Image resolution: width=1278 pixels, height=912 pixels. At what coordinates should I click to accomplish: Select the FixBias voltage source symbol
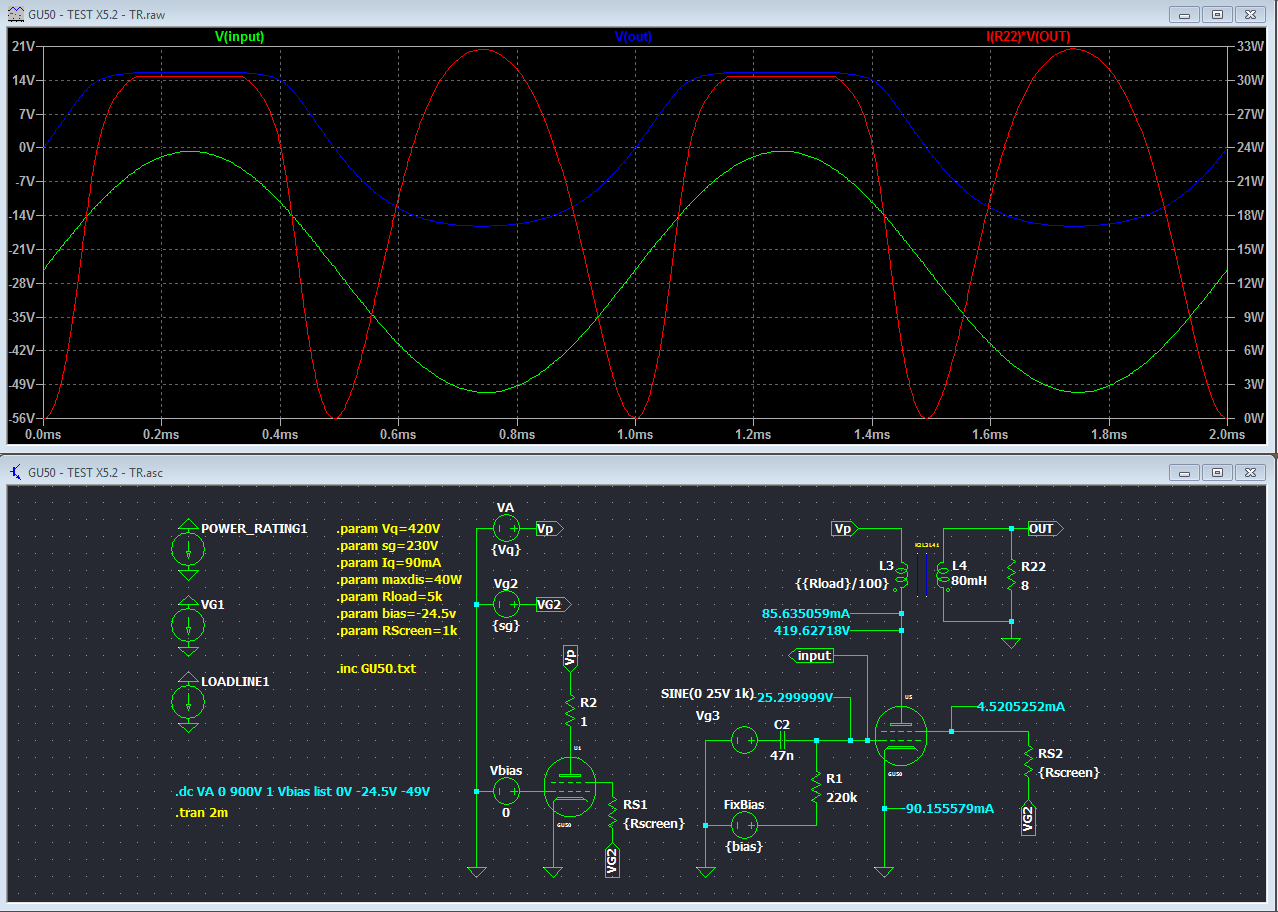744,825
